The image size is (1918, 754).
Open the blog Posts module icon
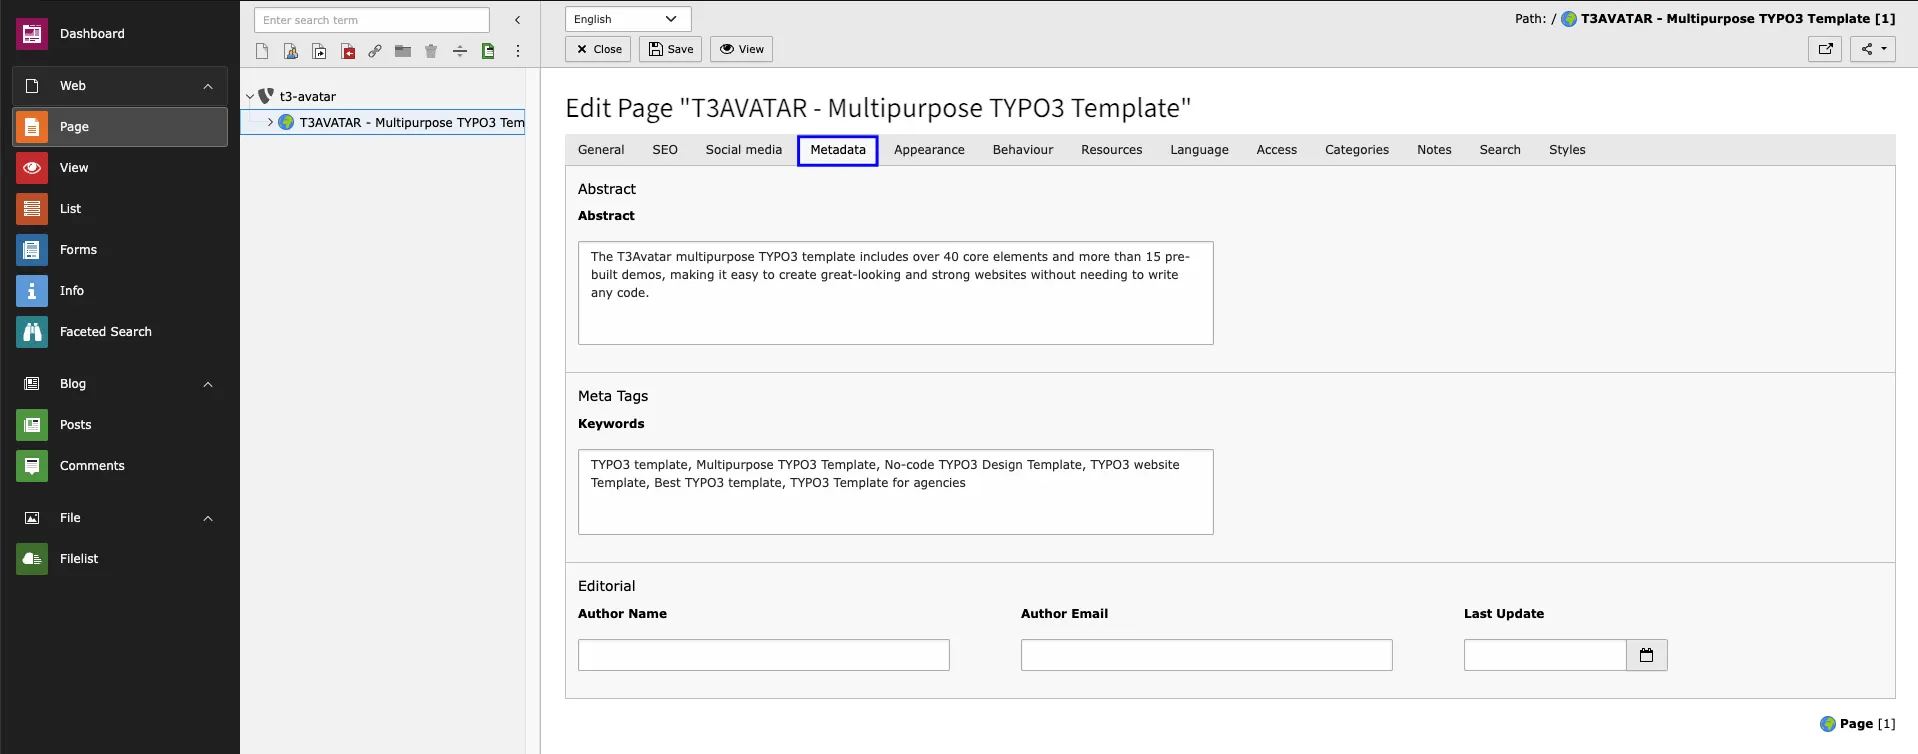[x=32, y=425]
